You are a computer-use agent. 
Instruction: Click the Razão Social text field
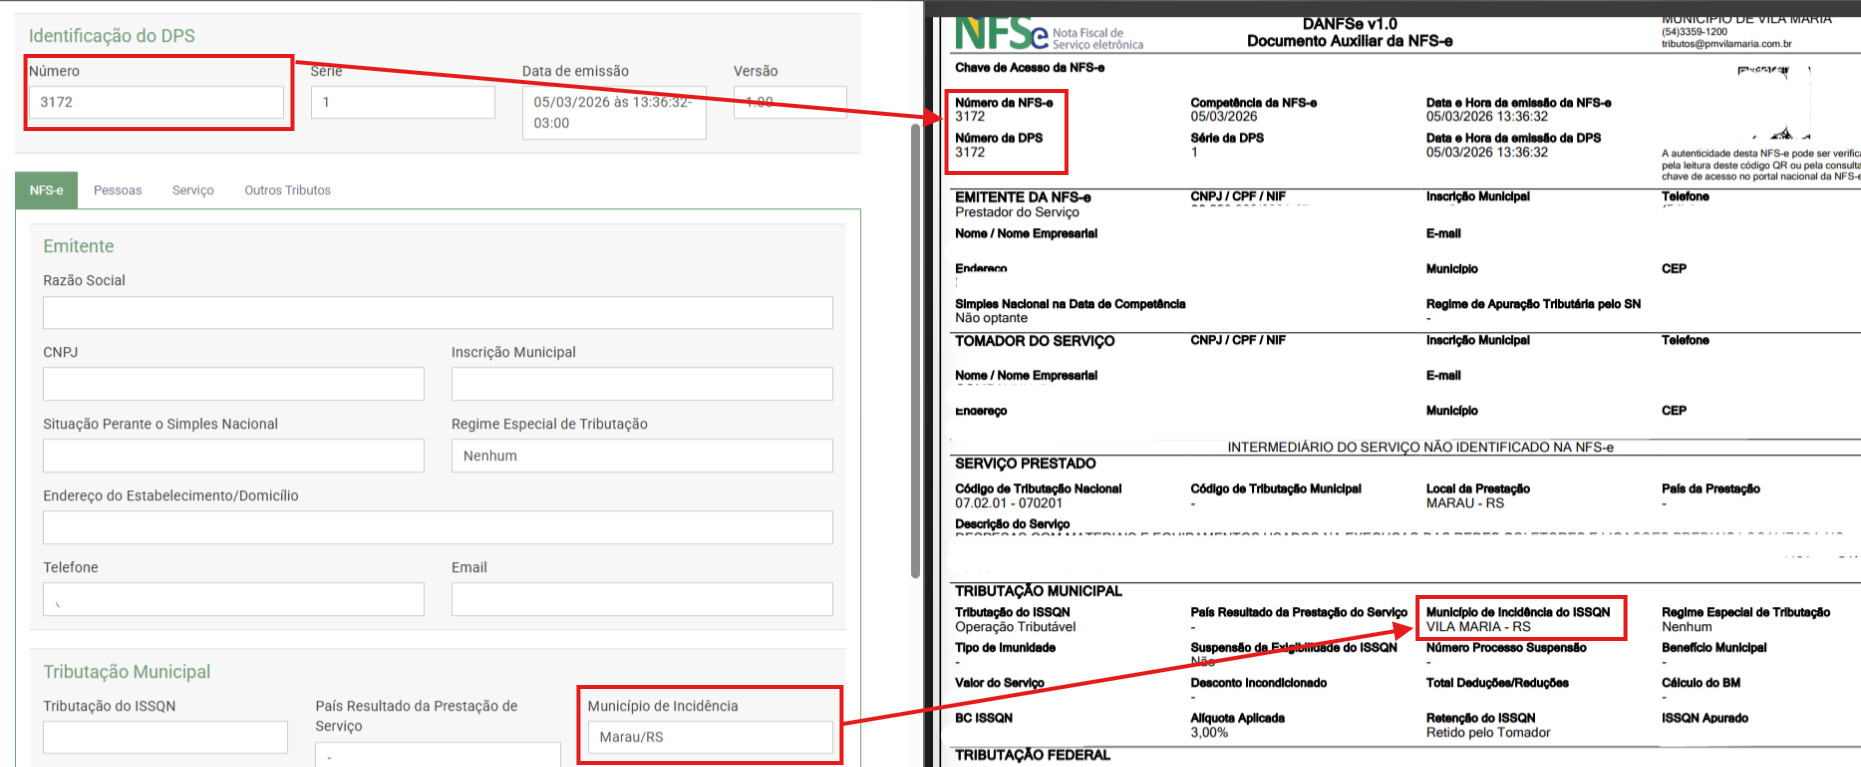click(437, 312)
